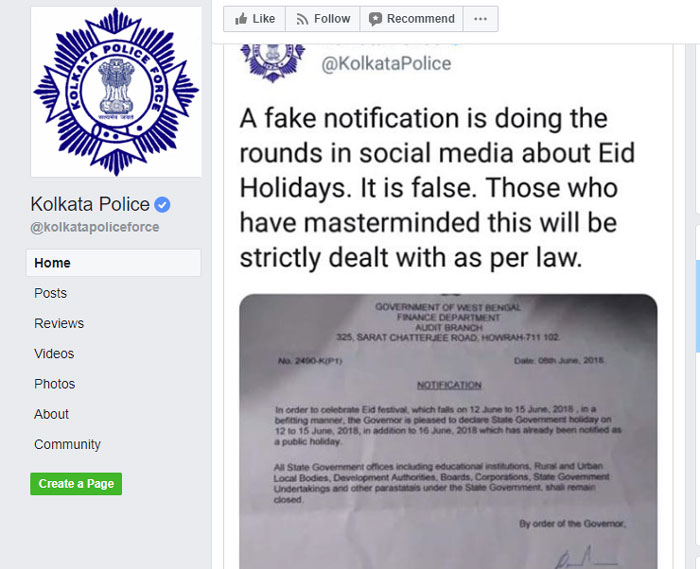Open the Videos section
The image size is (700, 569).
click(54, 353)
